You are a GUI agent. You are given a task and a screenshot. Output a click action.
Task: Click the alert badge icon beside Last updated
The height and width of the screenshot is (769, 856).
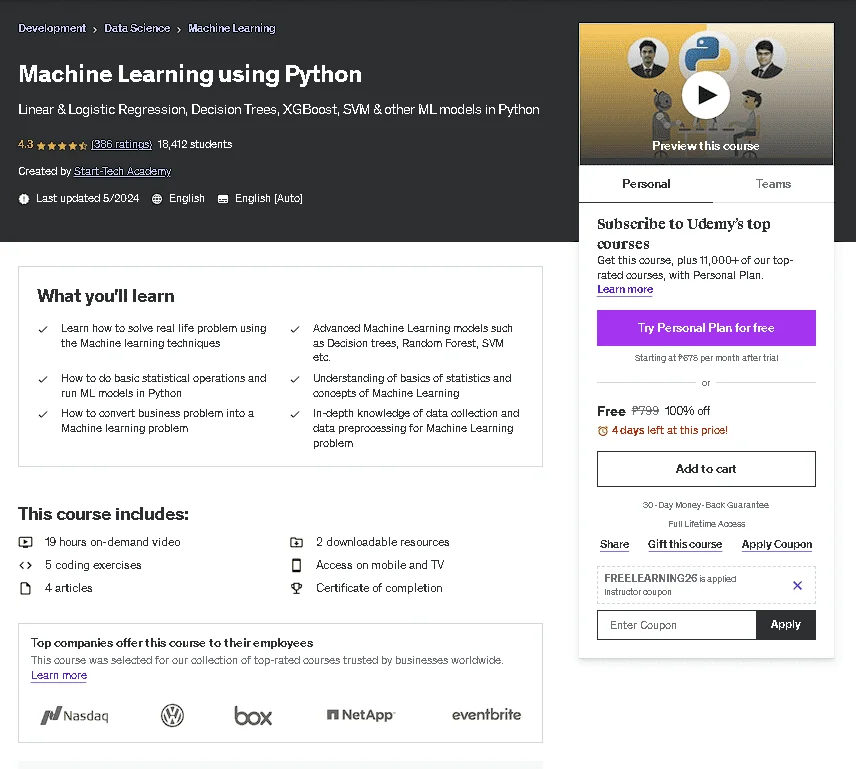pos(23,199)
